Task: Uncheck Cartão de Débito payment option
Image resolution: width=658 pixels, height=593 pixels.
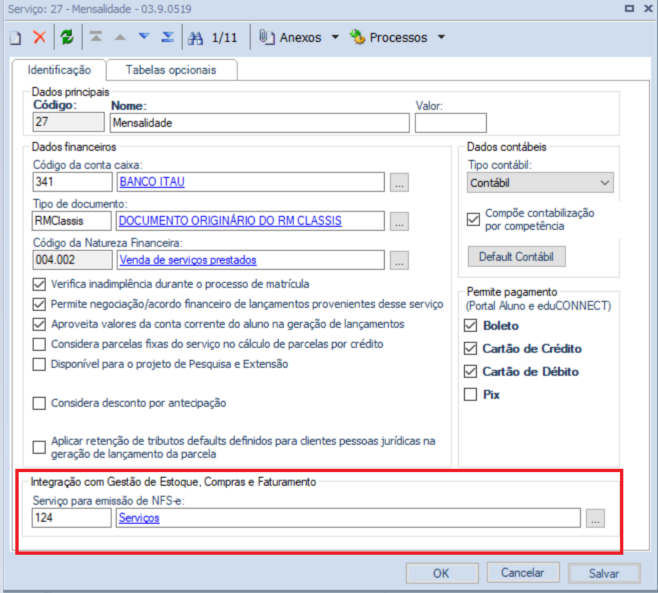Action: tap(470, 371)
